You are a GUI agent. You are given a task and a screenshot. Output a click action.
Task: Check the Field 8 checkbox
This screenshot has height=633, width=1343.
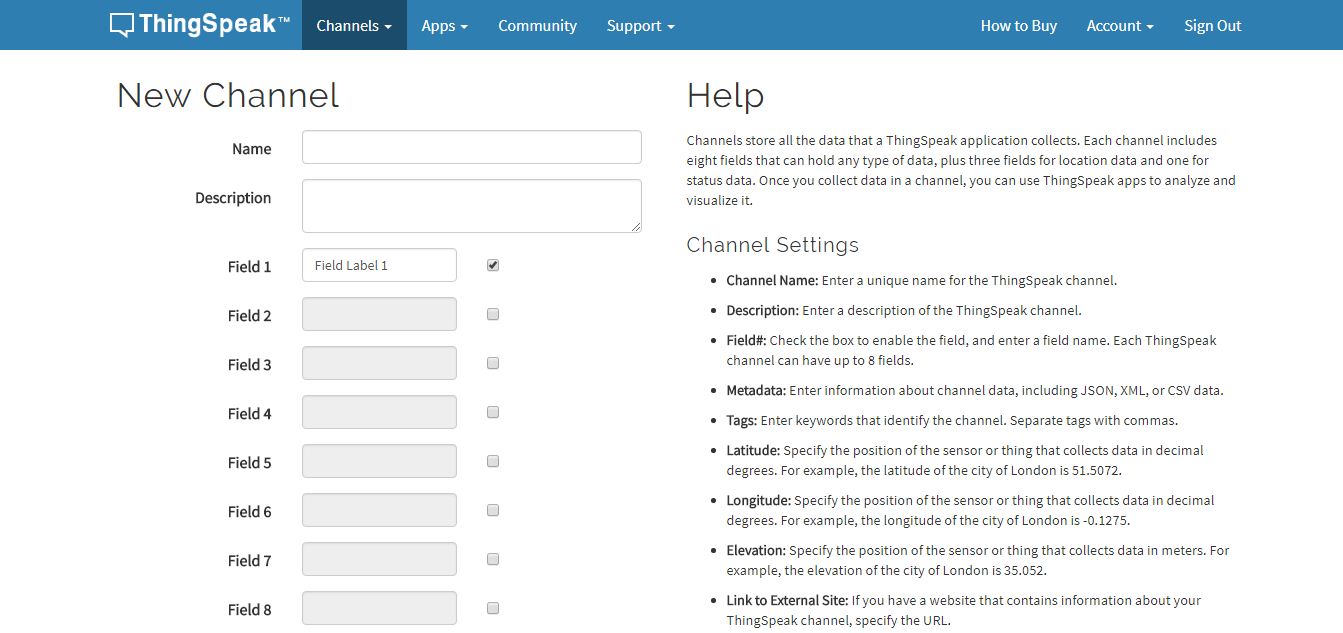tap(493, 608)
